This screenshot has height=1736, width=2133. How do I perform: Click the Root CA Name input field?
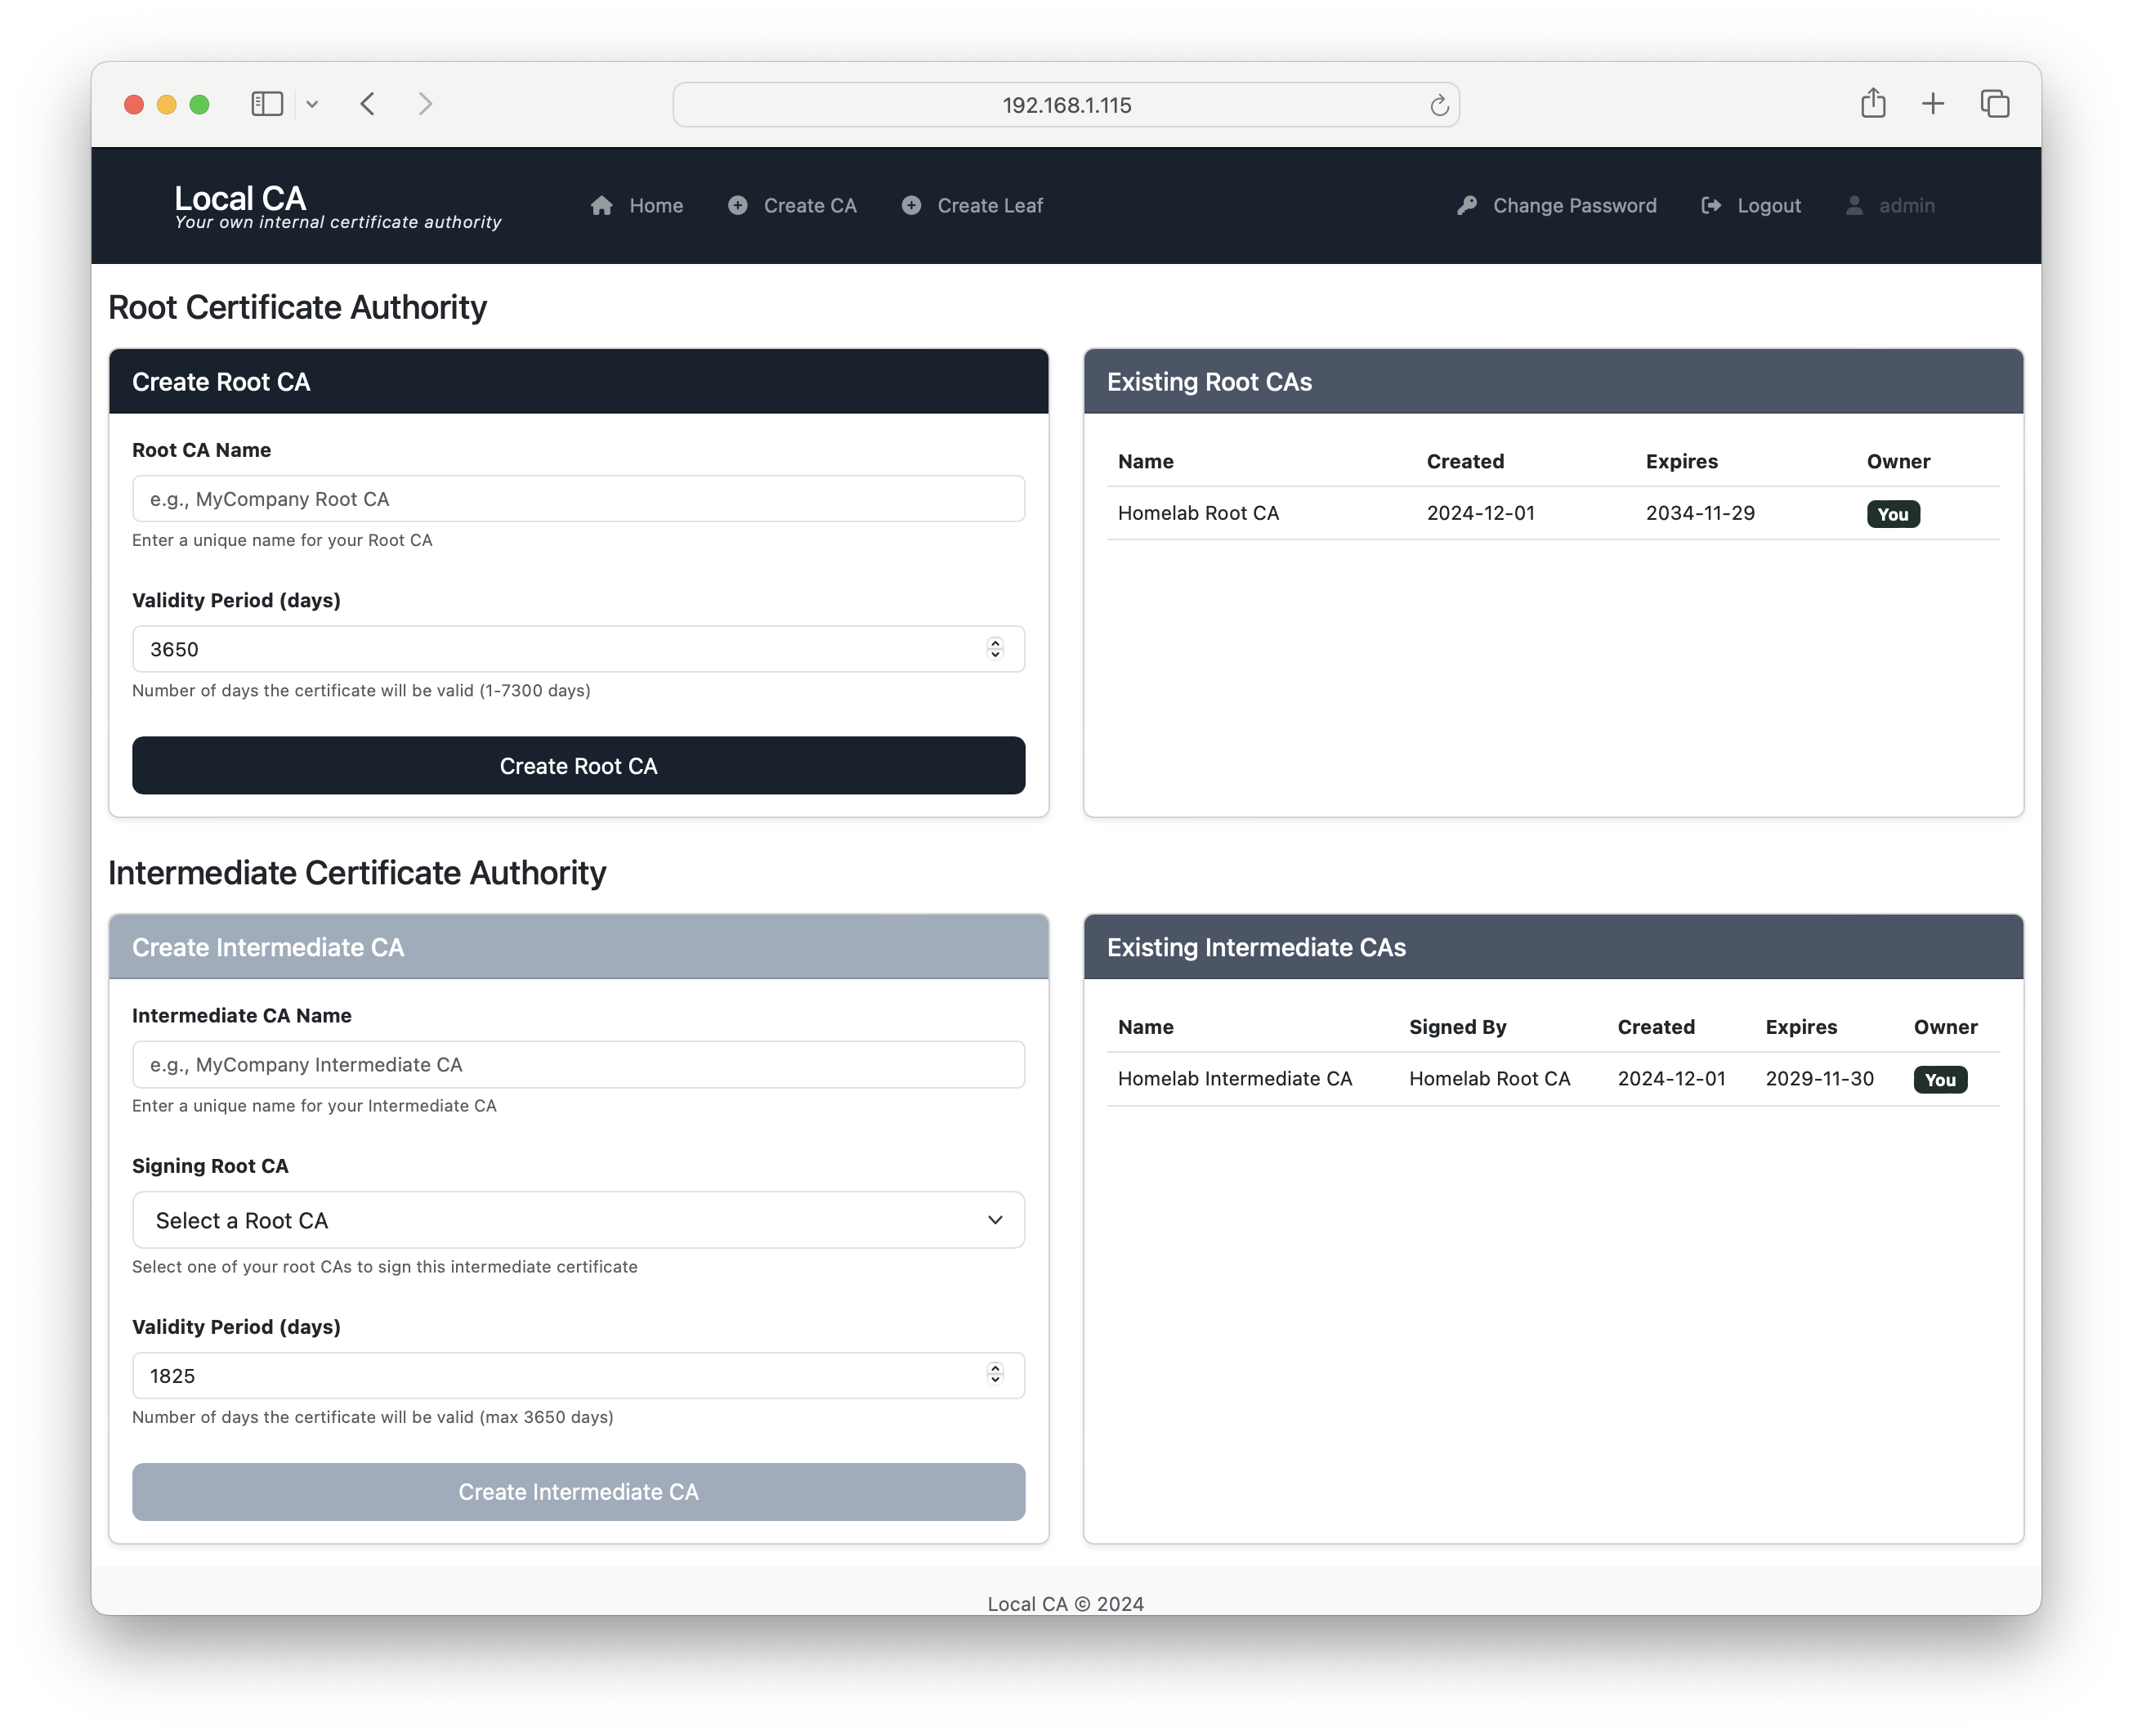578,498
